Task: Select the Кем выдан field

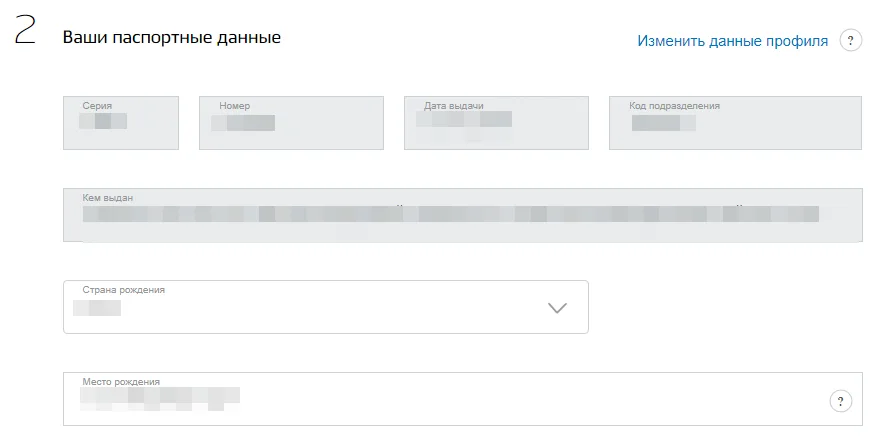Action: (x=463, y=215)
